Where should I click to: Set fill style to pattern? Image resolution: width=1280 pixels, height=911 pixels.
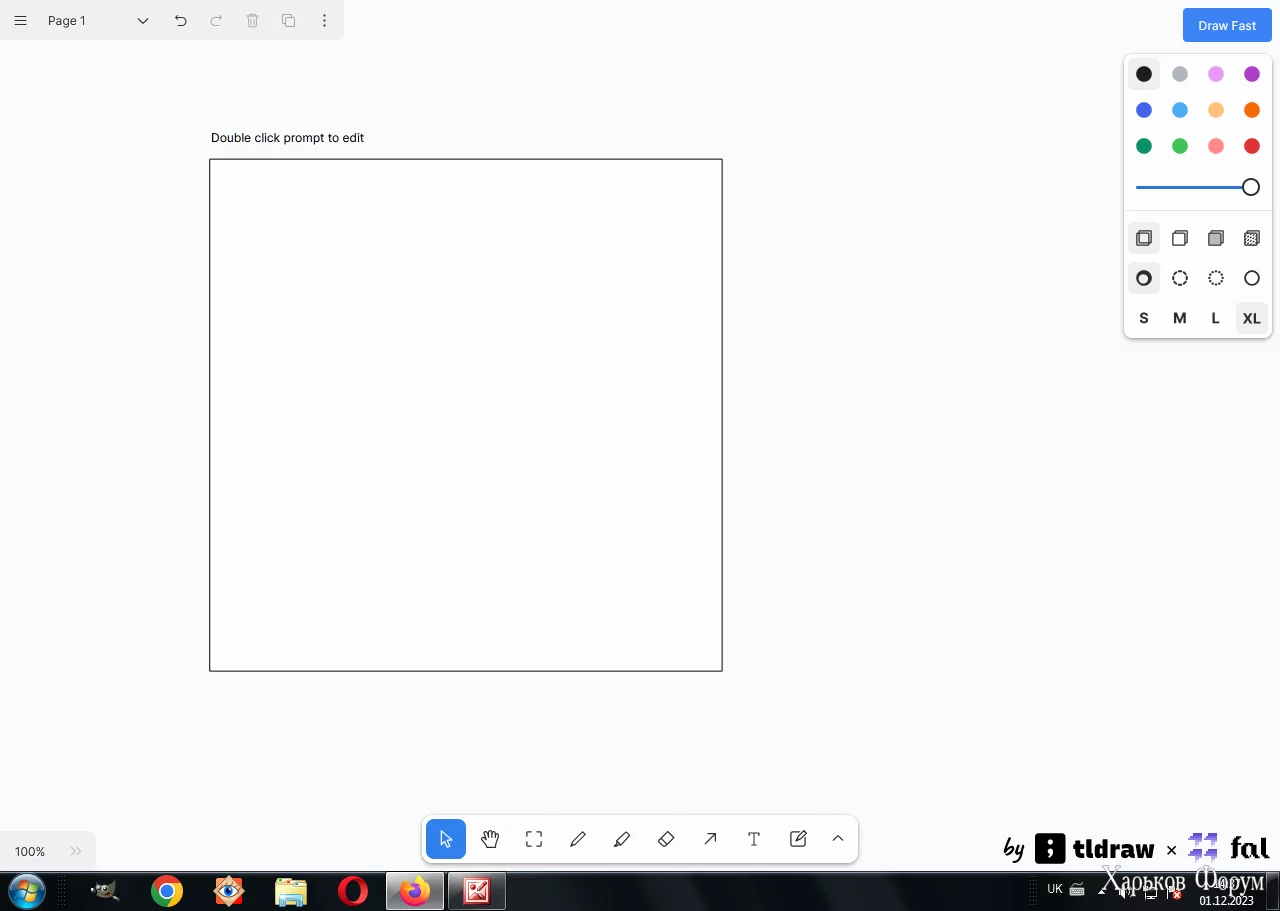point(1251,238)
